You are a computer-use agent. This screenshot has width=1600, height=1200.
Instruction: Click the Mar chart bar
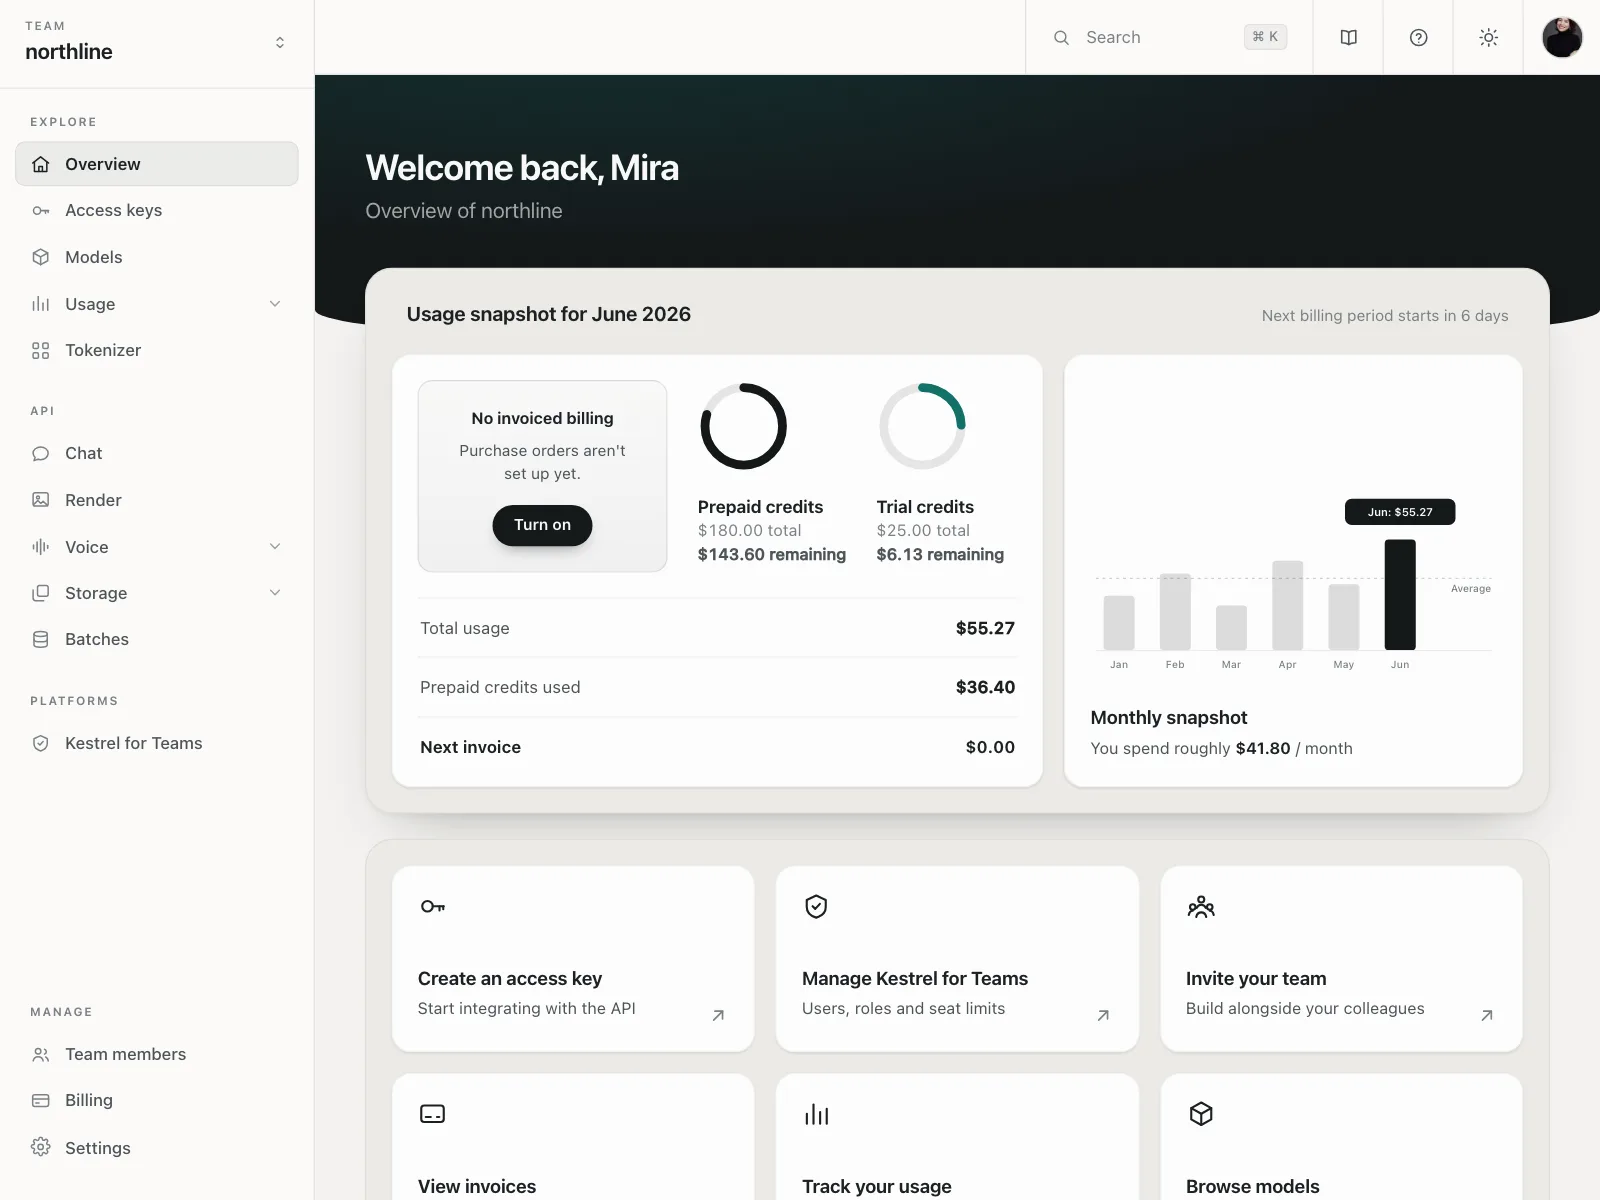coord(1231,628)
